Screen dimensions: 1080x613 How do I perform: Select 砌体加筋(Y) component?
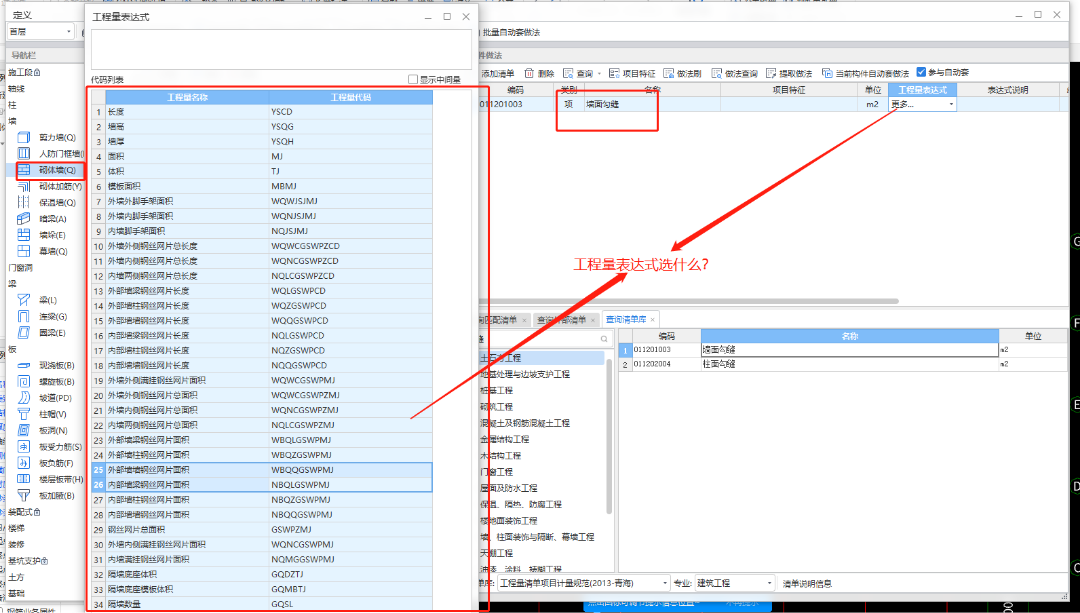tap(60, 187)
